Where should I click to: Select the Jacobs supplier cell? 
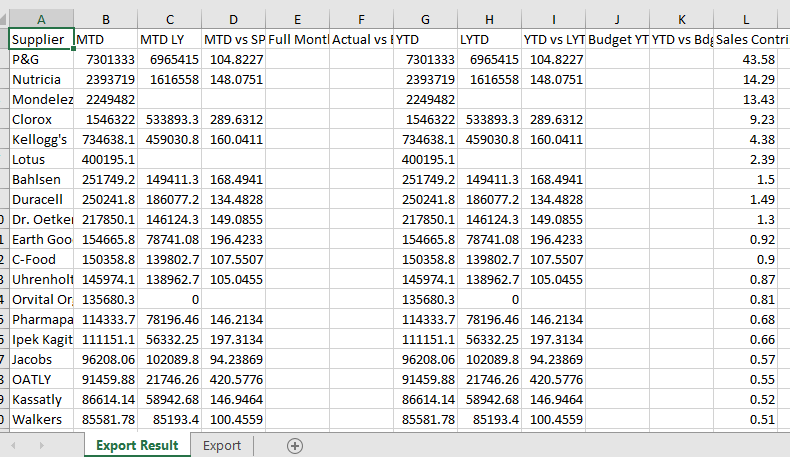point(41,359)
